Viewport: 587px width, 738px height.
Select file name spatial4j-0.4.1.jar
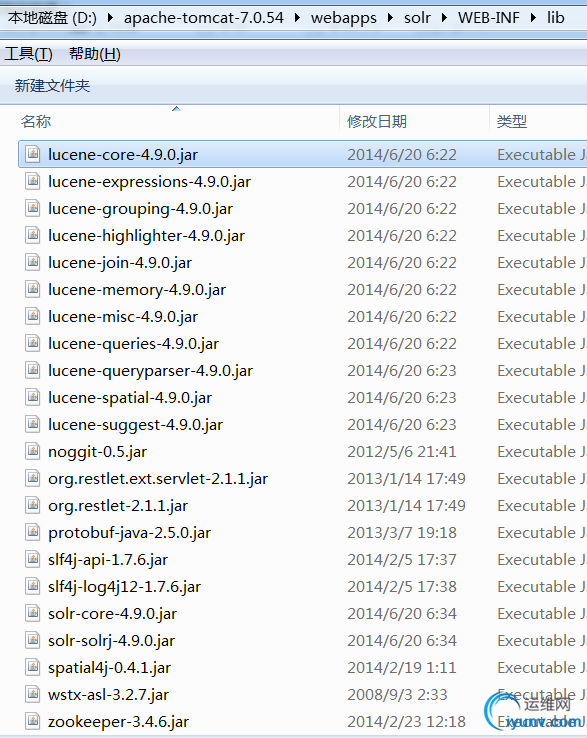click(109, 668)
